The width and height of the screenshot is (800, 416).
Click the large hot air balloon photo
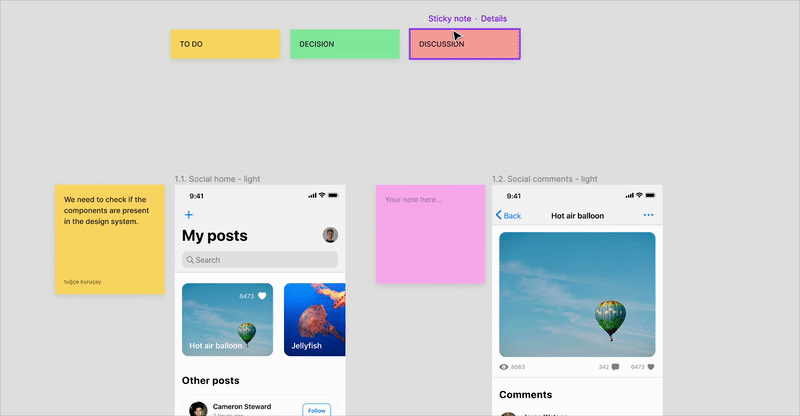pyautogui.click(x=577, y=295)
